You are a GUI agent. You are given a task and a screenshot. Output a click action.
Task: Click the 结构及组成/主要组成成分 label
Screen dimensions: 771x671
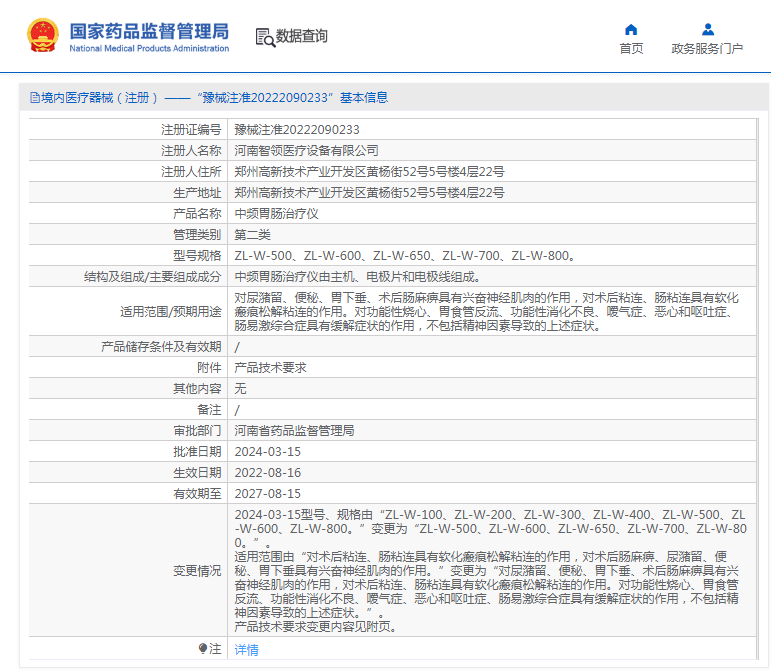coord(152,277)
